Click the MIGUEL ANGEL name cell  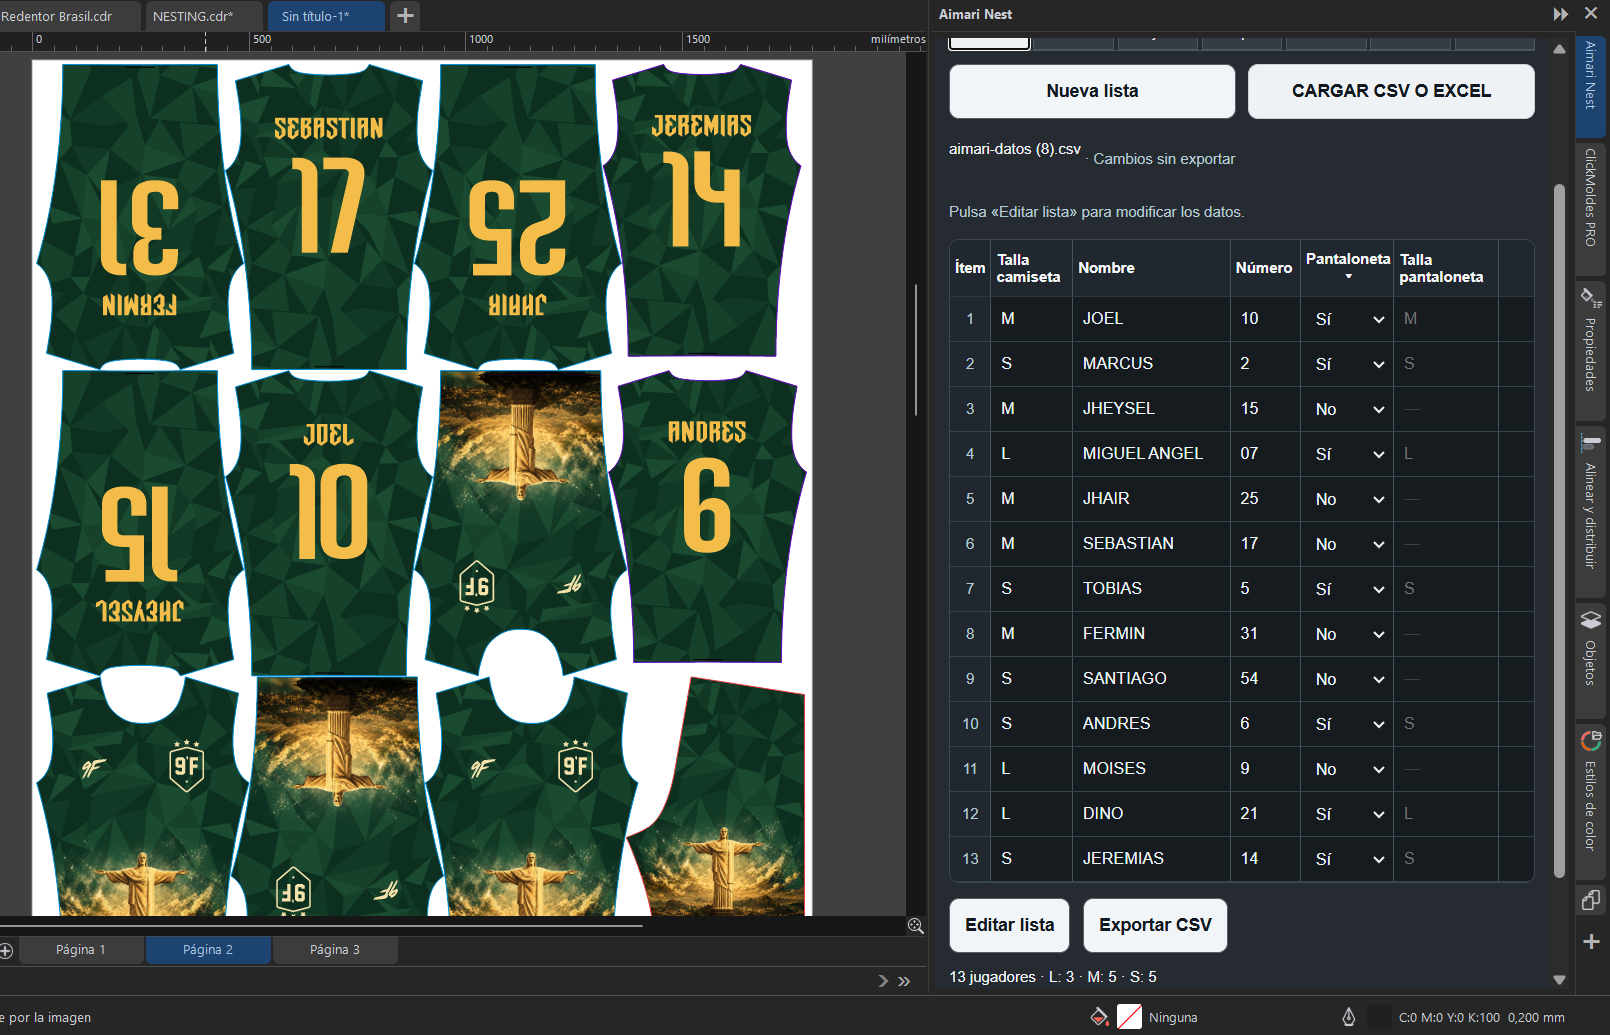pos(1151,454)
